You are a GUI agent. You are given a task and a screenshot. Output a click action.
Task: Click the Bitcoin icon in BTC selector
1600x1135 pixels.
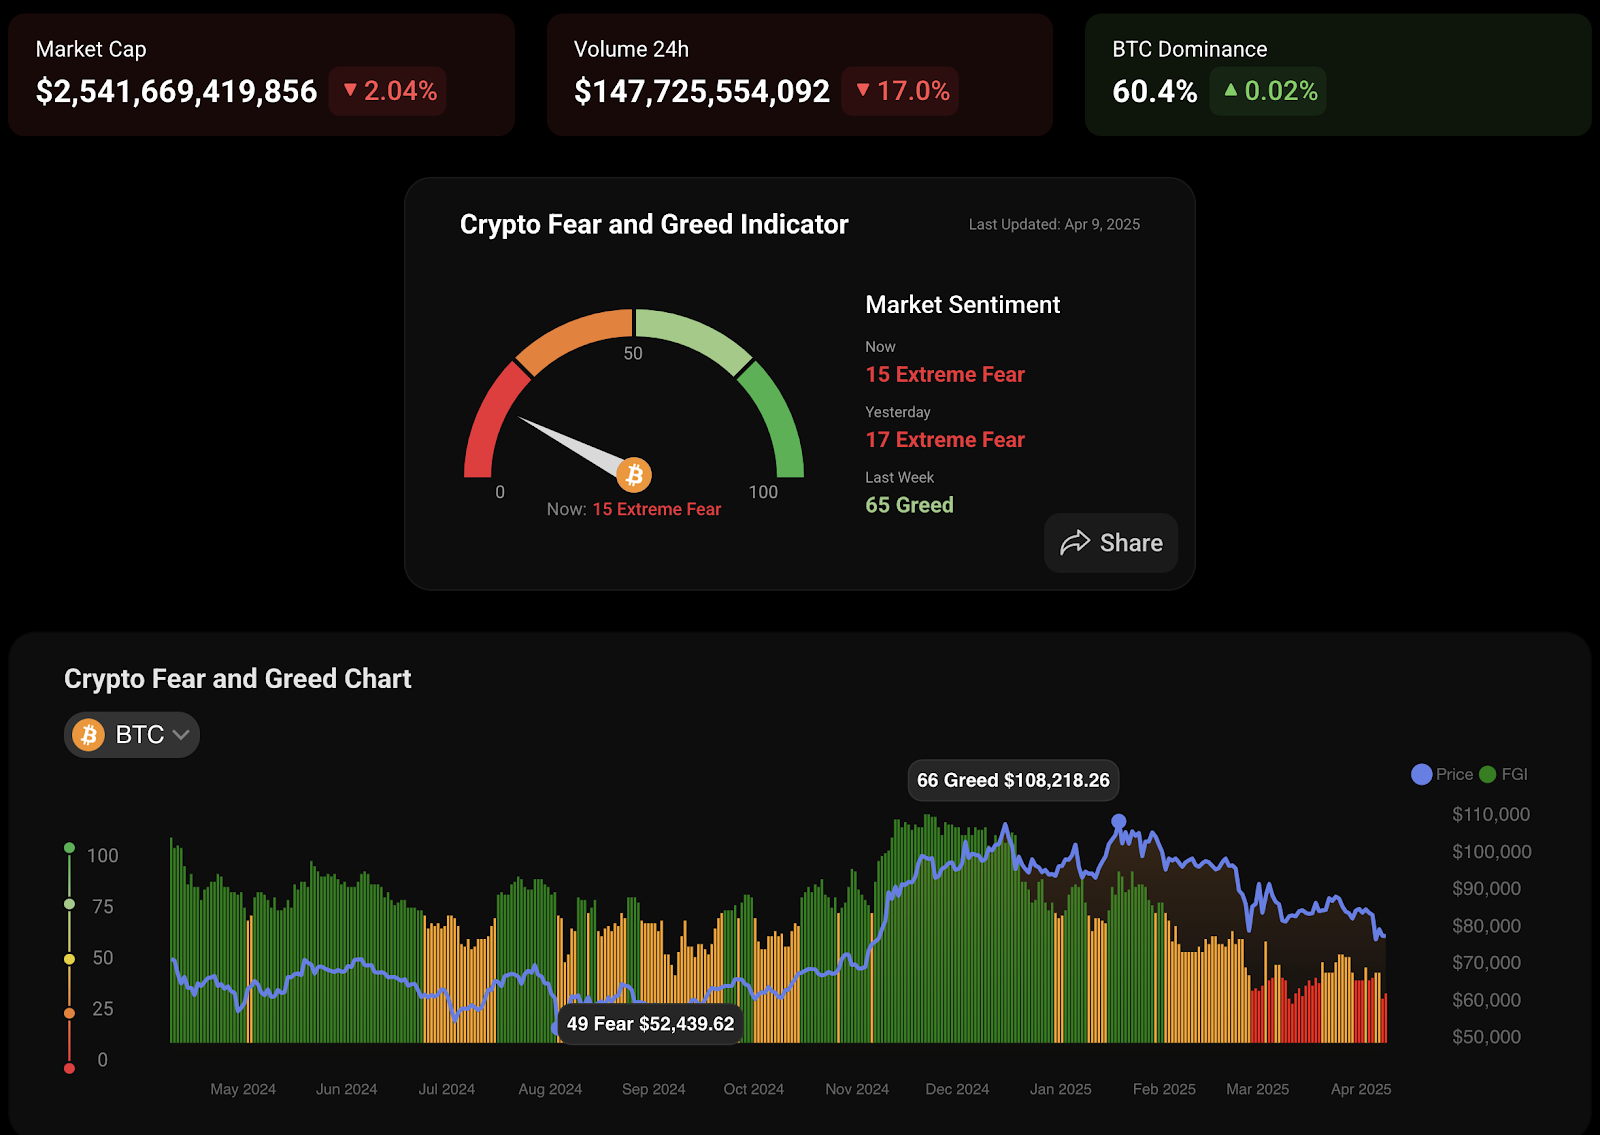pyautogui.click(x=89, y=735)
